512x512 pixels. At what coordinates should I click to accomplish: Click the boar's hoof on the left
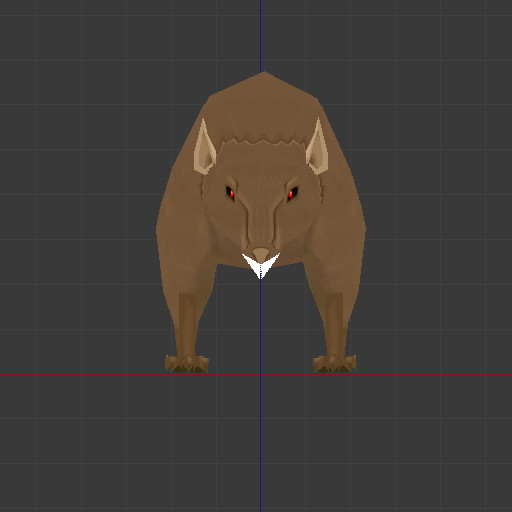click(187, 363)
